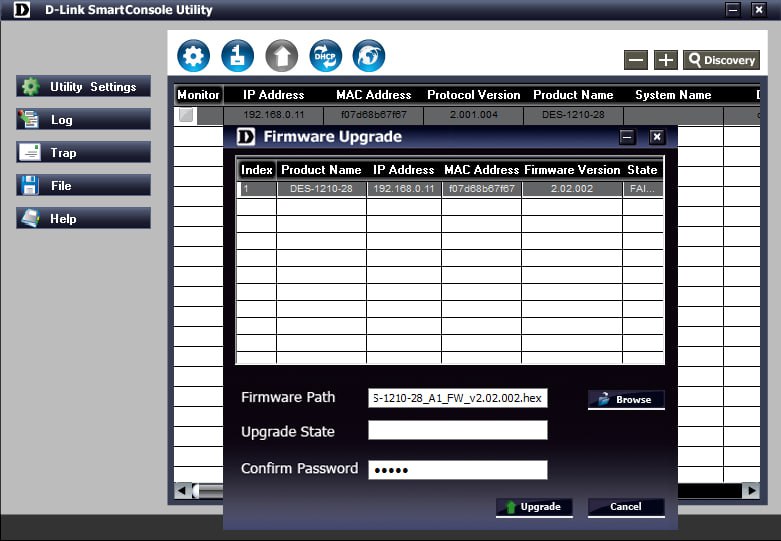Minimize the Firmware Upgrade dialog

pyautogui.click(x=627, y=137)
